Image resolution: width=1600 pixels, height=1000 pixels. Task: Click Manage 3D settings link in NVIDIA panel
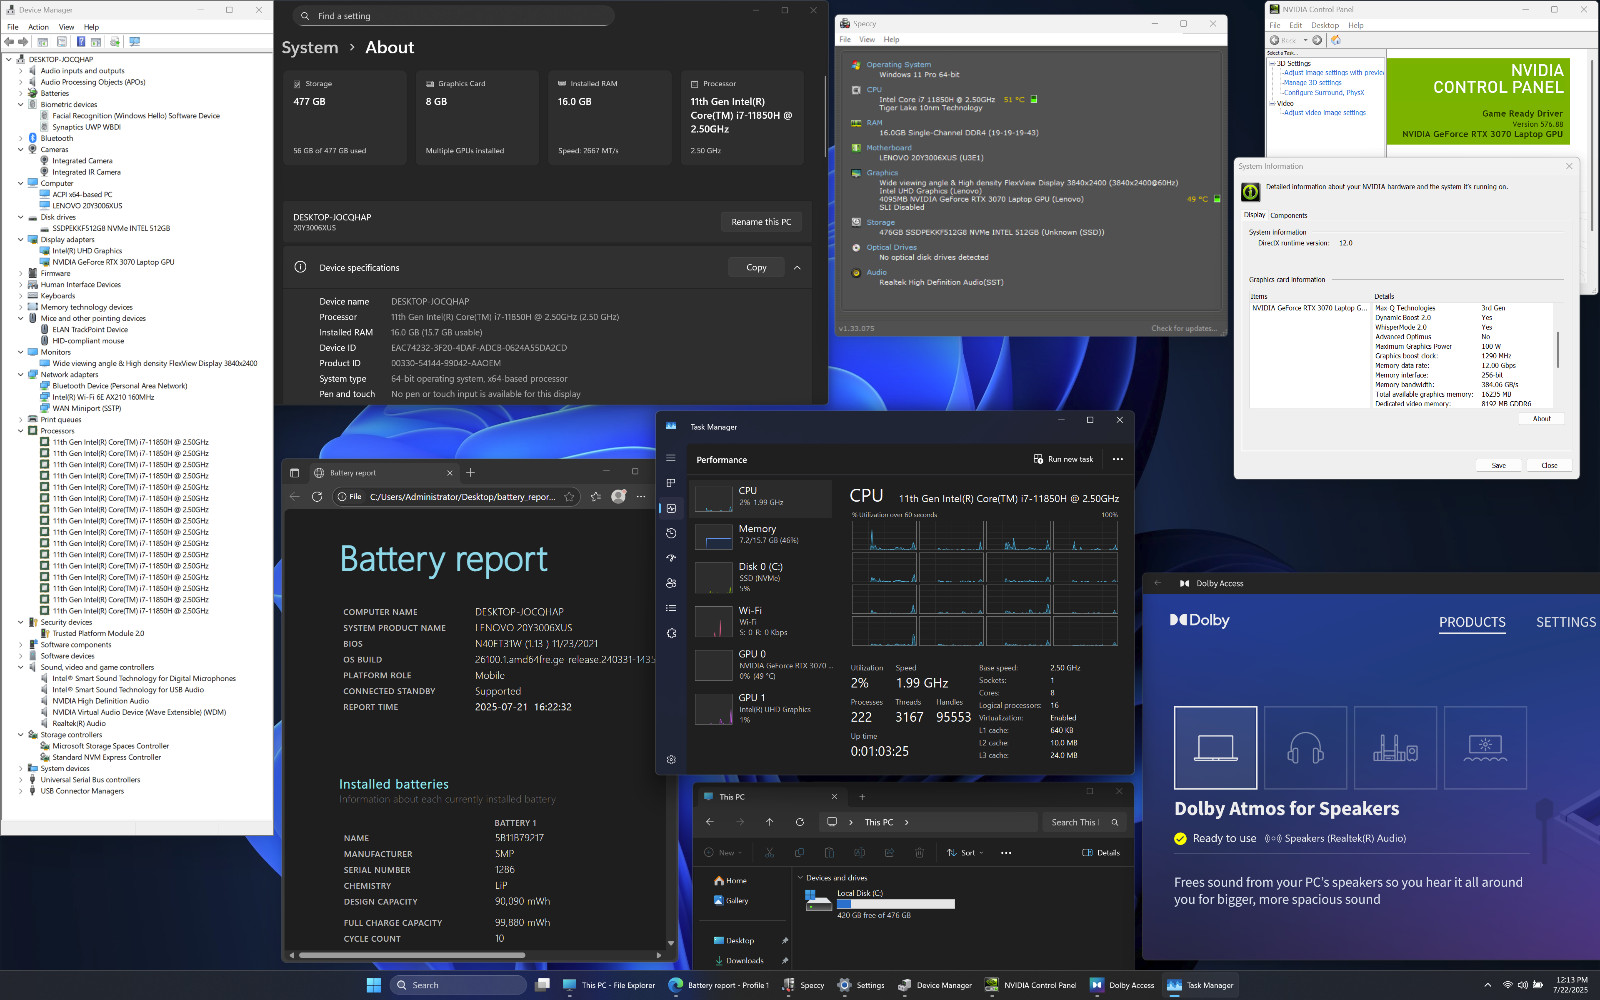tap(1312, 83)
